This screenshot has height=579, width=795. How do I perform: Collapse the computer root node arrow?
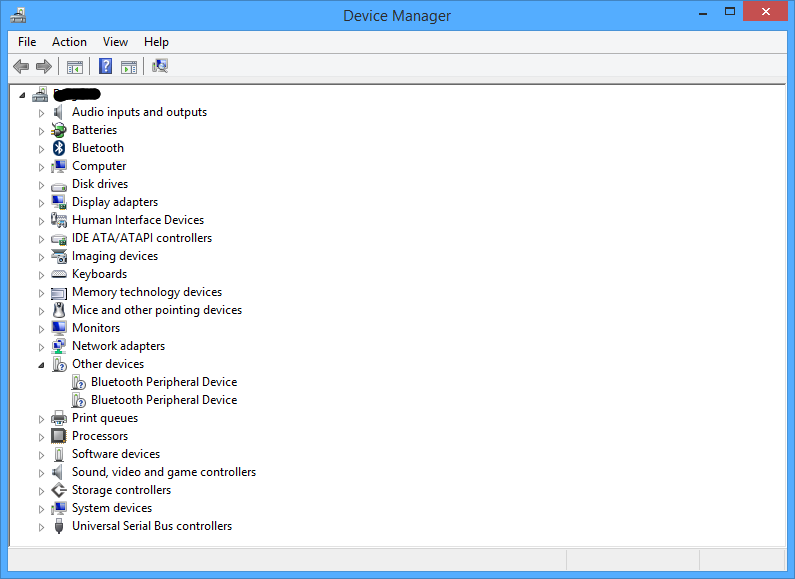(22, 95)
